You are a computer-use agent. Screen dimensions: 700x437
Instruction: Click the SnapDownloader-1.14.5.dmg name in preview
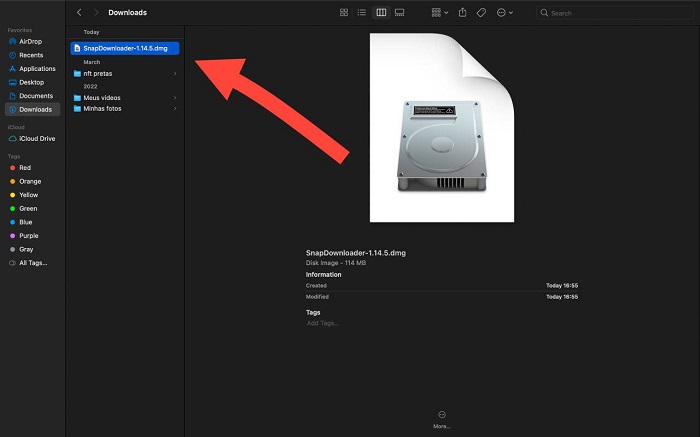pyautogui.click(x=356, y=253)
